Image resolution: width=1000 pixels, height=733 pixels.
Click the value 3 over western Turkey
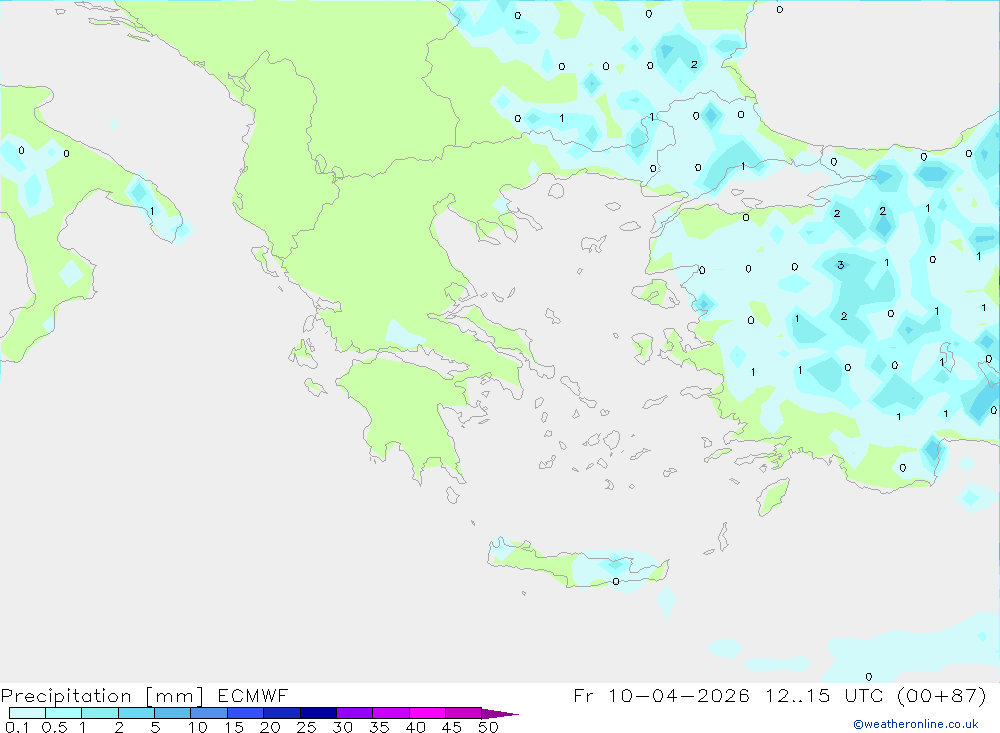coord(841,265)
